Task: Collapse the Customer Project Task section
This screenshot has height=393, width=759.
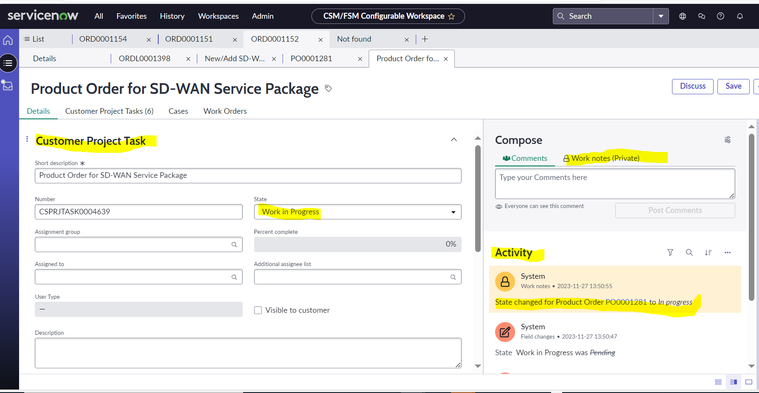Action: coord(454,140)
